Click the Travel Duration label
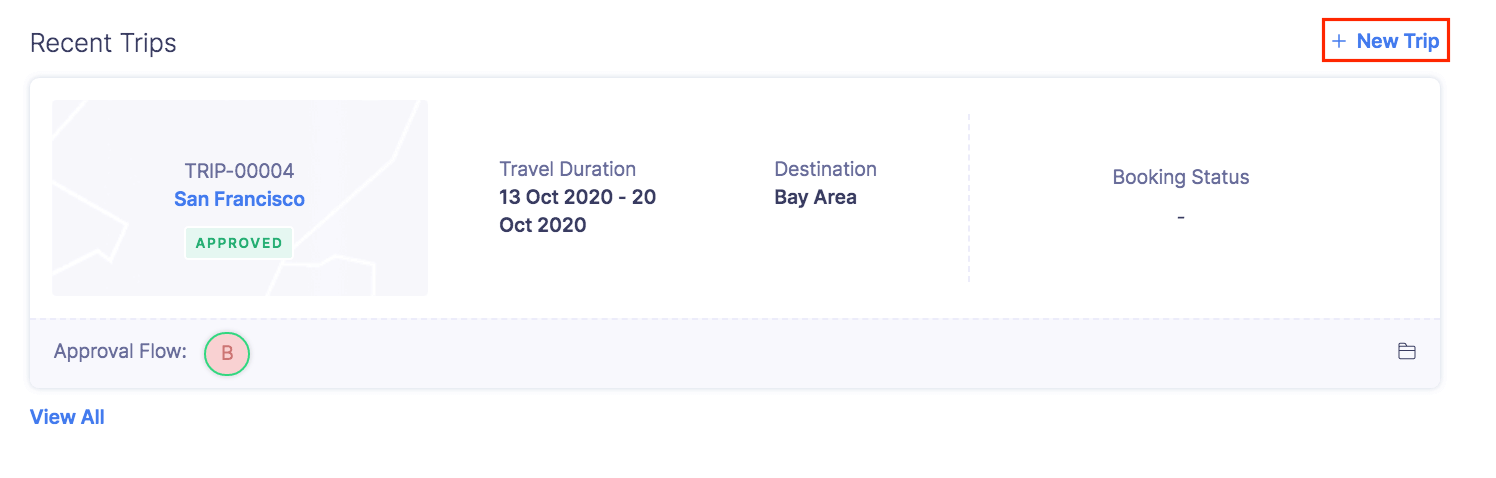1496x478 pixels. 567,169
